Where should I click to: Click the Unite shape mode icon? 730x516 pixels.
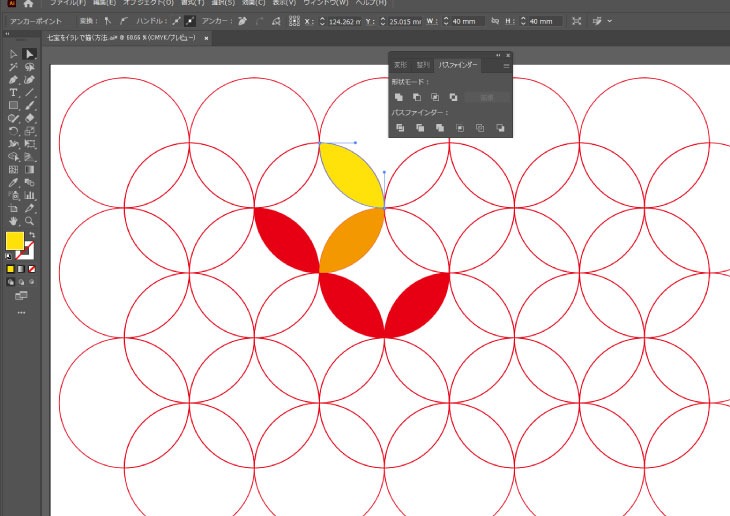point(399,97)
